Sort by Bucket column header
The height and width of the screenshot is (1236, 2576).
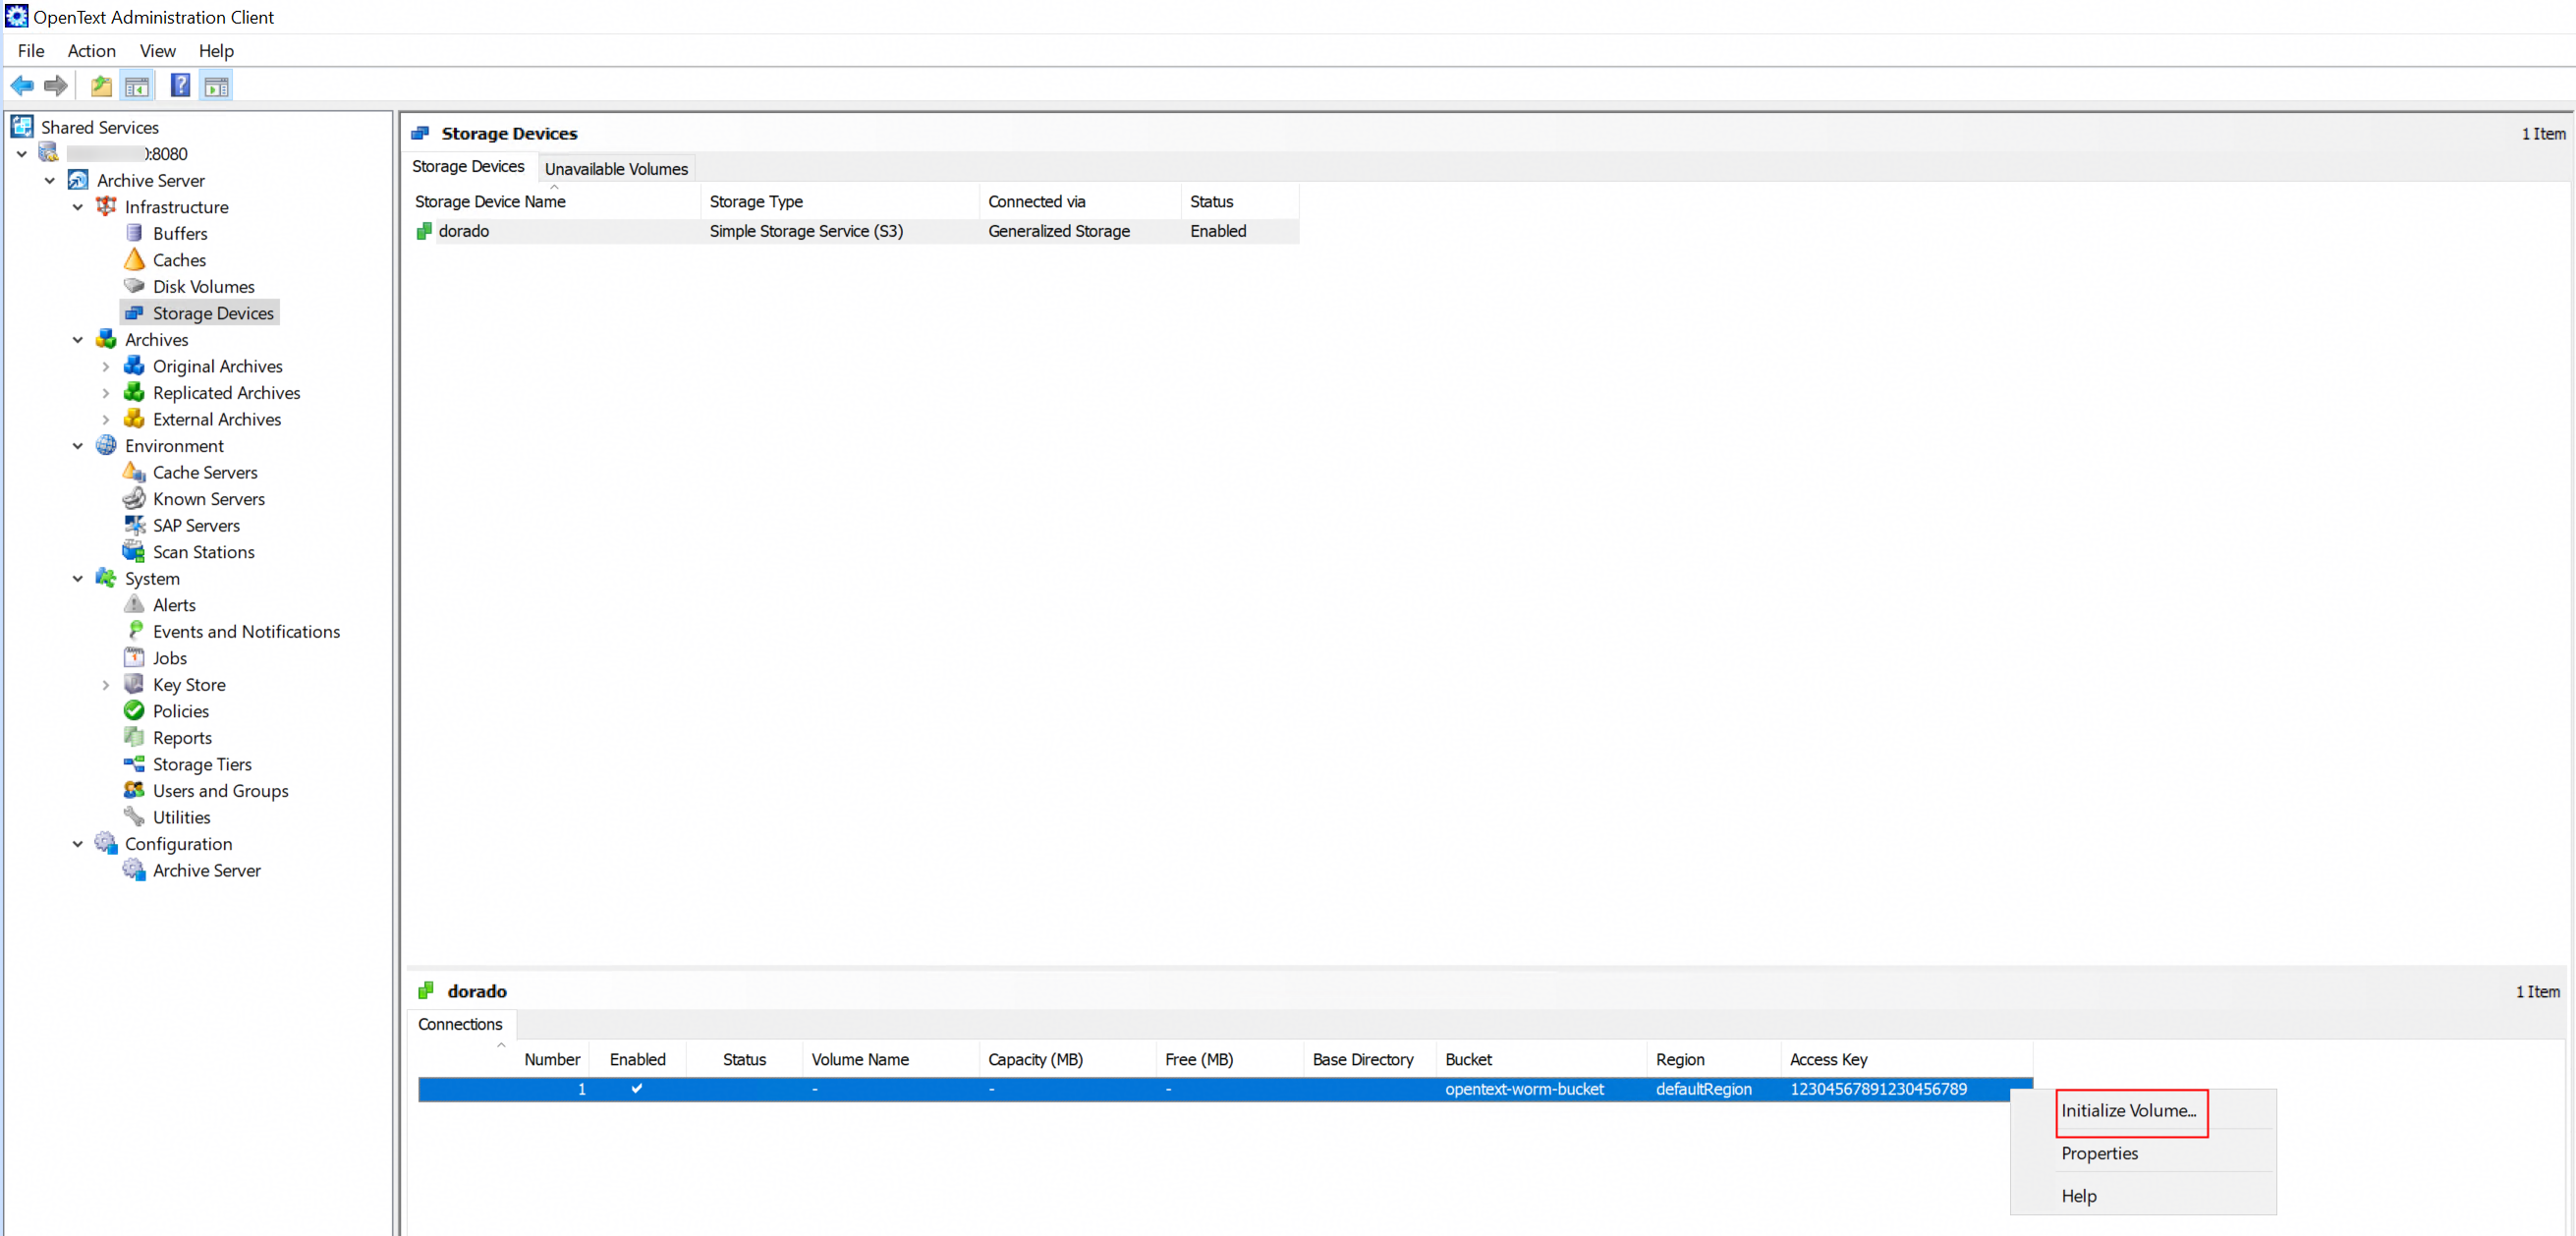tap(1541, 1059)
